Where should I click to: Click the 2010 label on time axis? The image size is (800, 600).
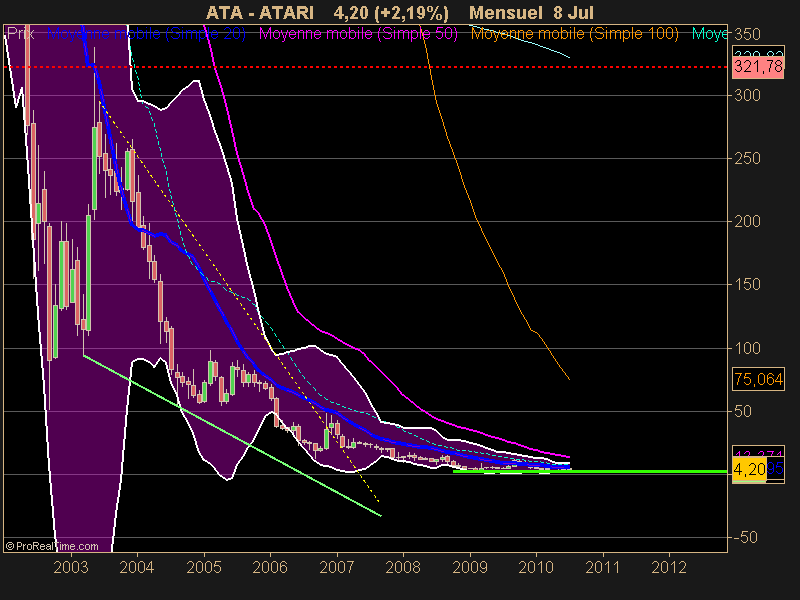point(536,567)
